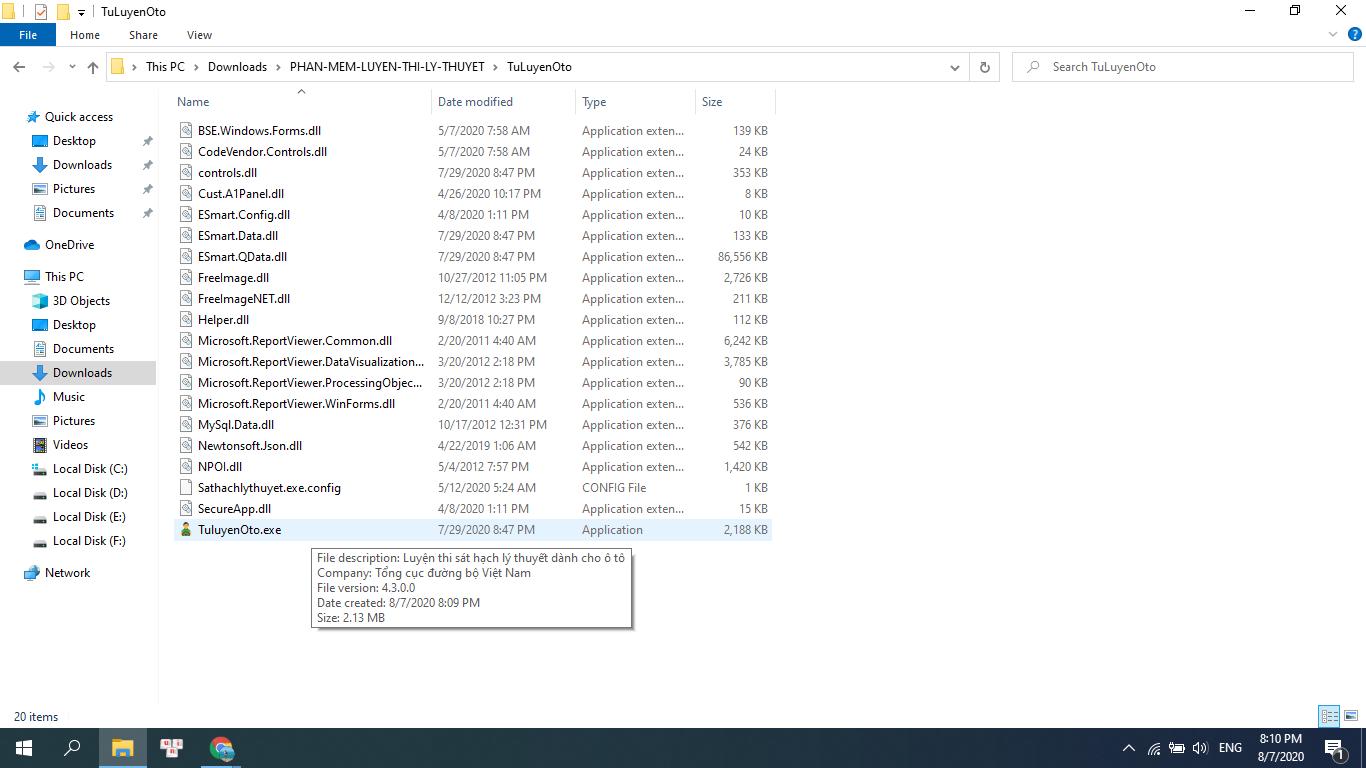
Task: Switch to the Share ribbon tab
Action: (143, 35)
